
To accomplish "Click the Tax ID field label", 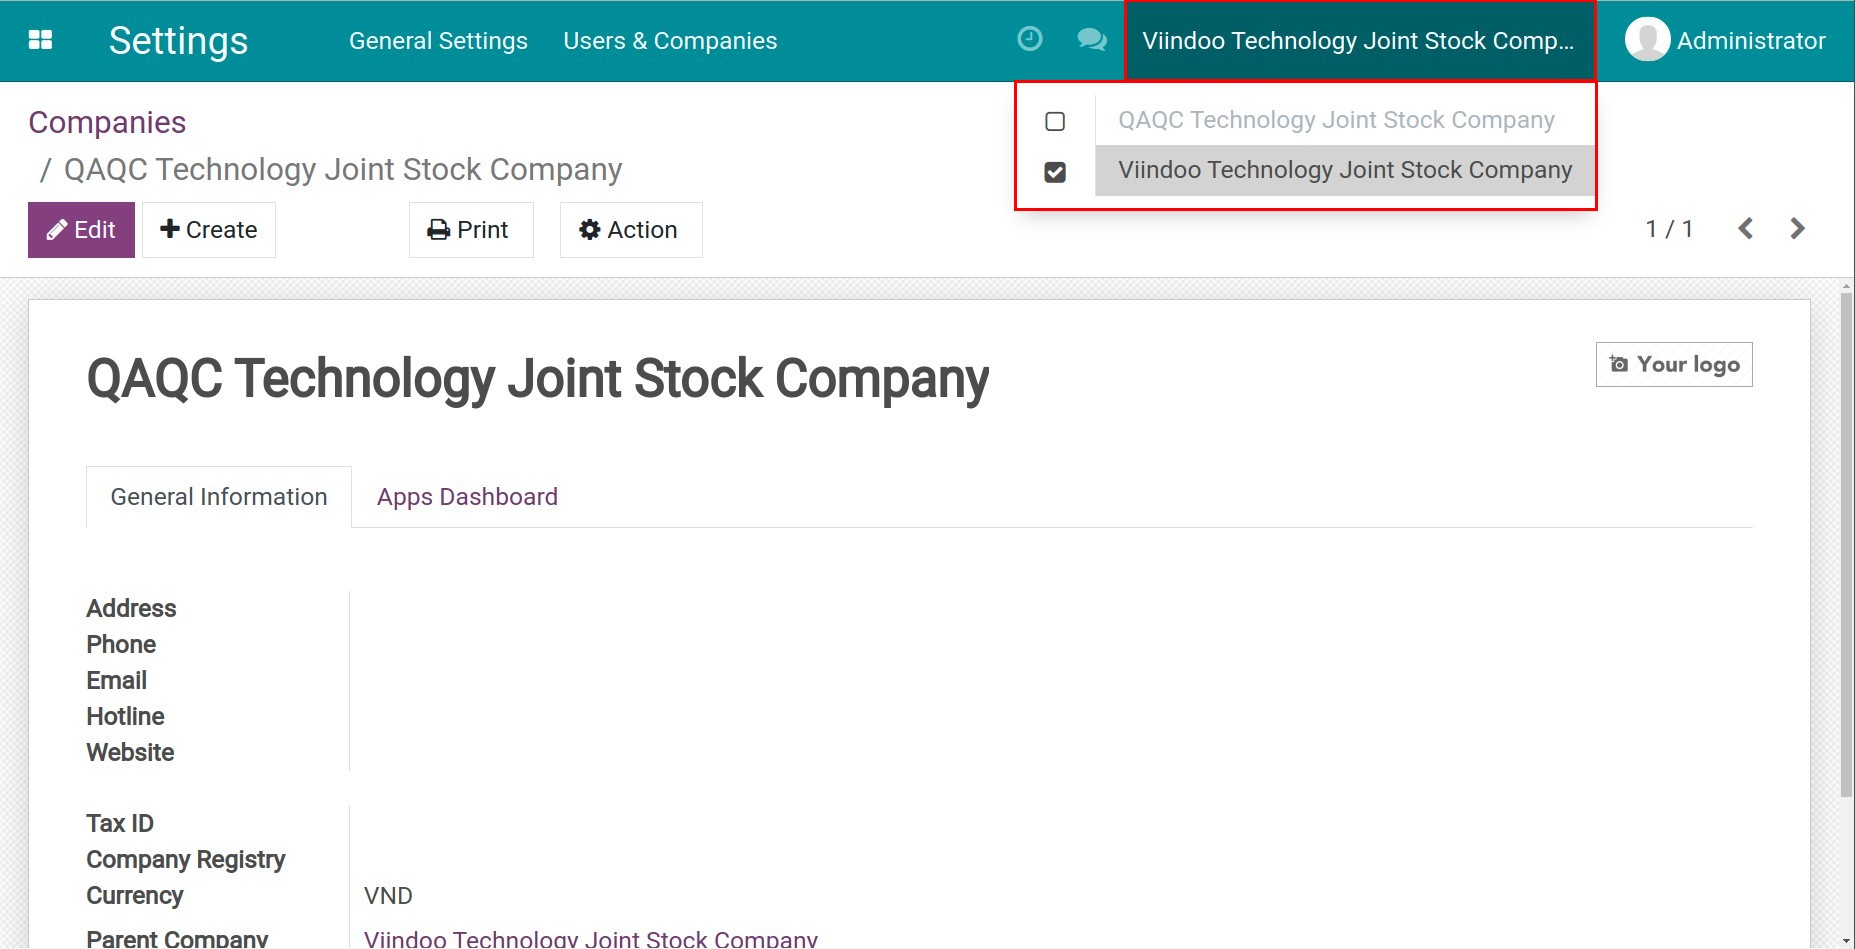I will pyautogui.click(x=120, y=824).
